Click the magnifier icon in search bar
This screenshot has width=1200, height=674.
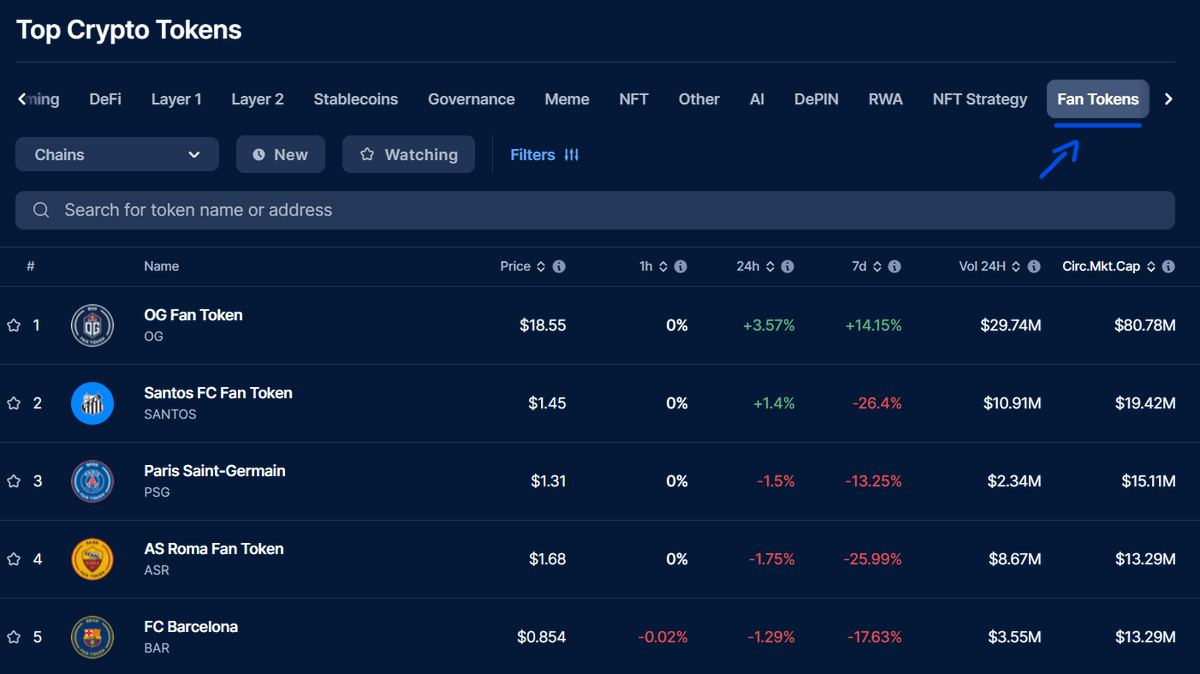pos(41,210)
